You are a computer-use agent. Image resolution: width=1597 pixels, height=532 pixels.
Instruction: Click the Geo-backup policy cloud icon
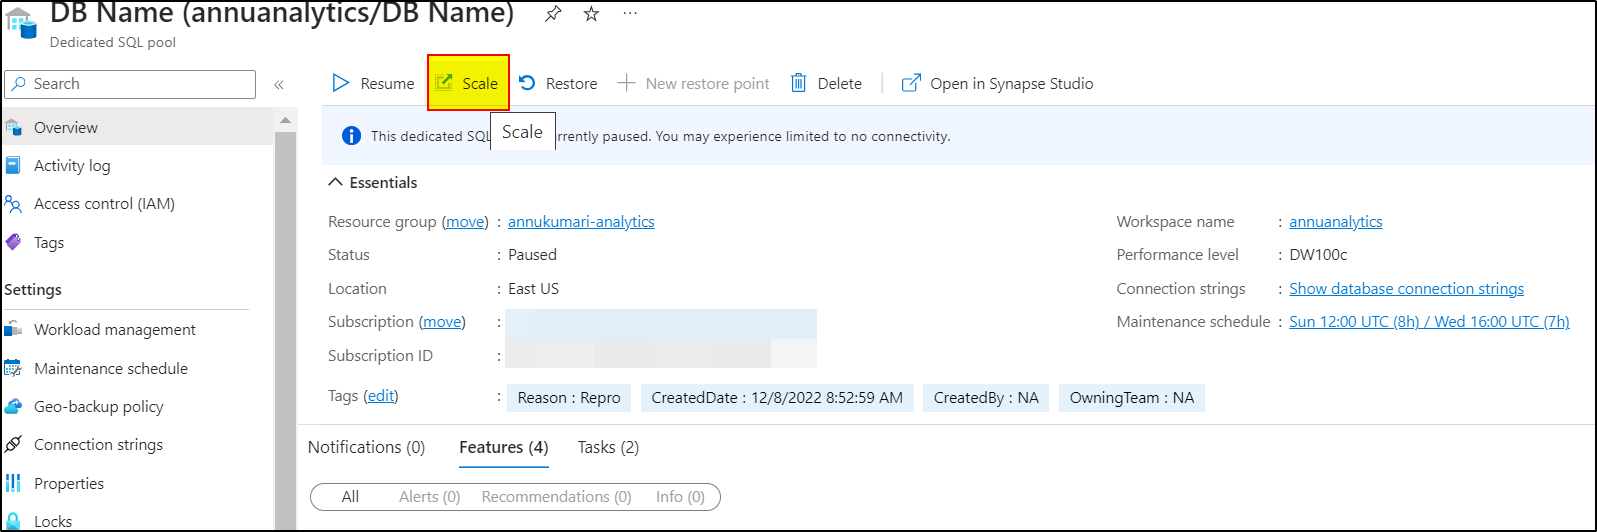click(x=13, y=407)
